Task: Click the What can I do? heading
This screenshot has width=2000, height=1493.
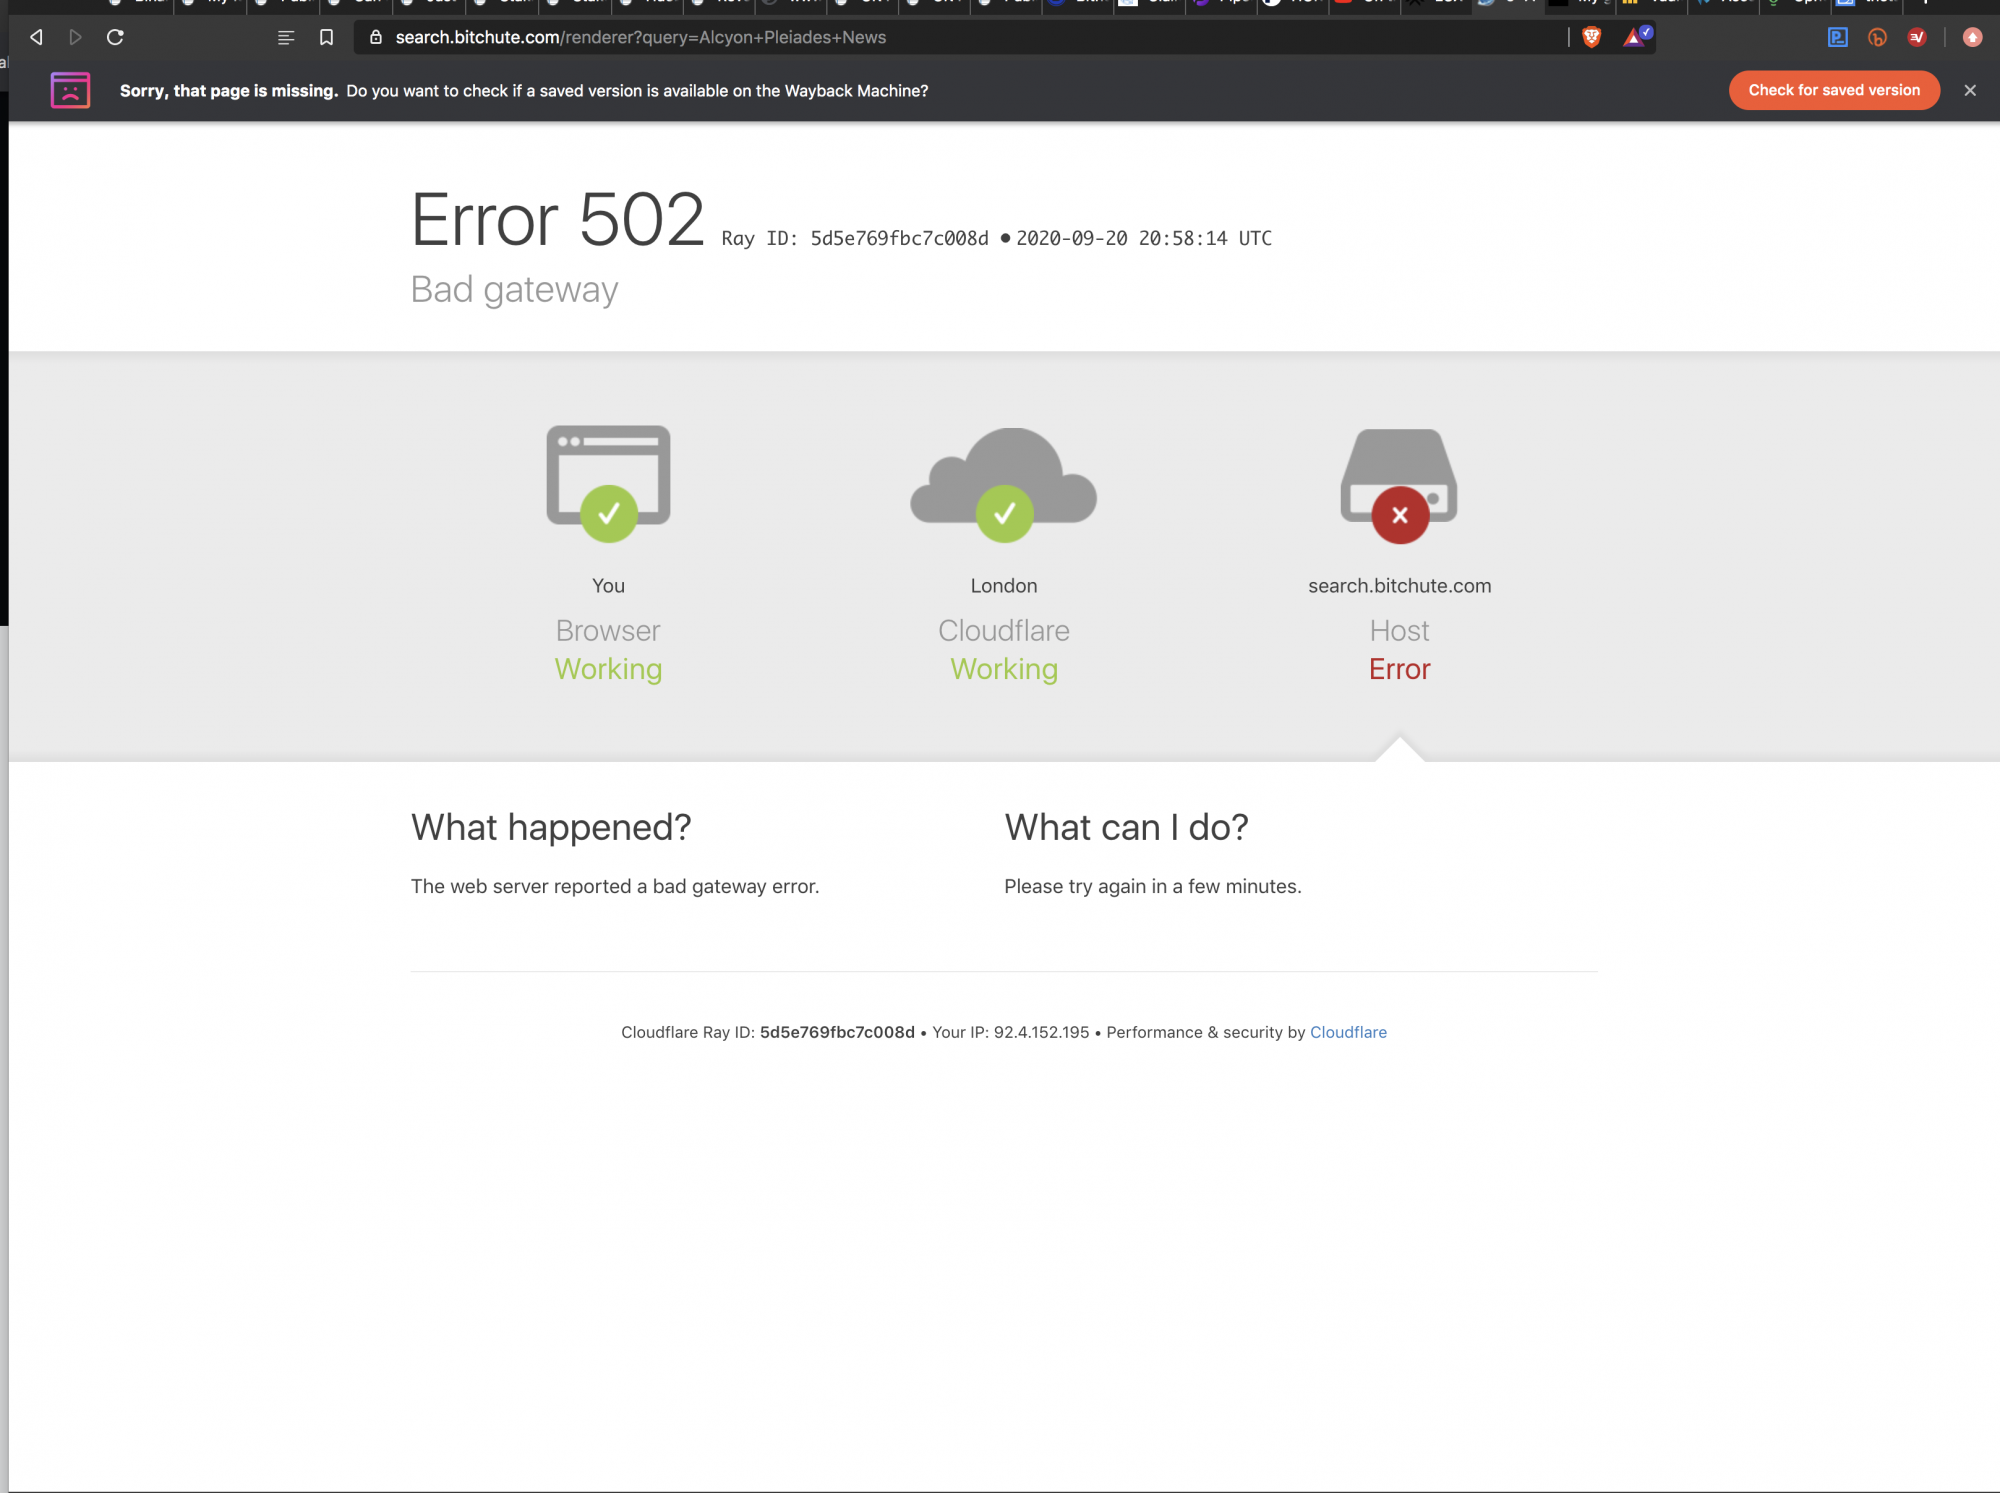Action: coord(1127,828)
